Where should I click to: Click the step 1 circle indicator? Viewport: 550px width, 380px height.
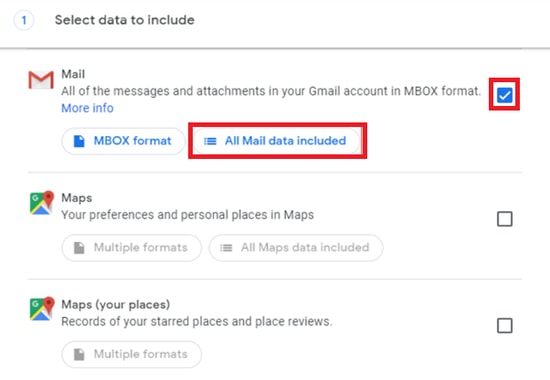24,20
